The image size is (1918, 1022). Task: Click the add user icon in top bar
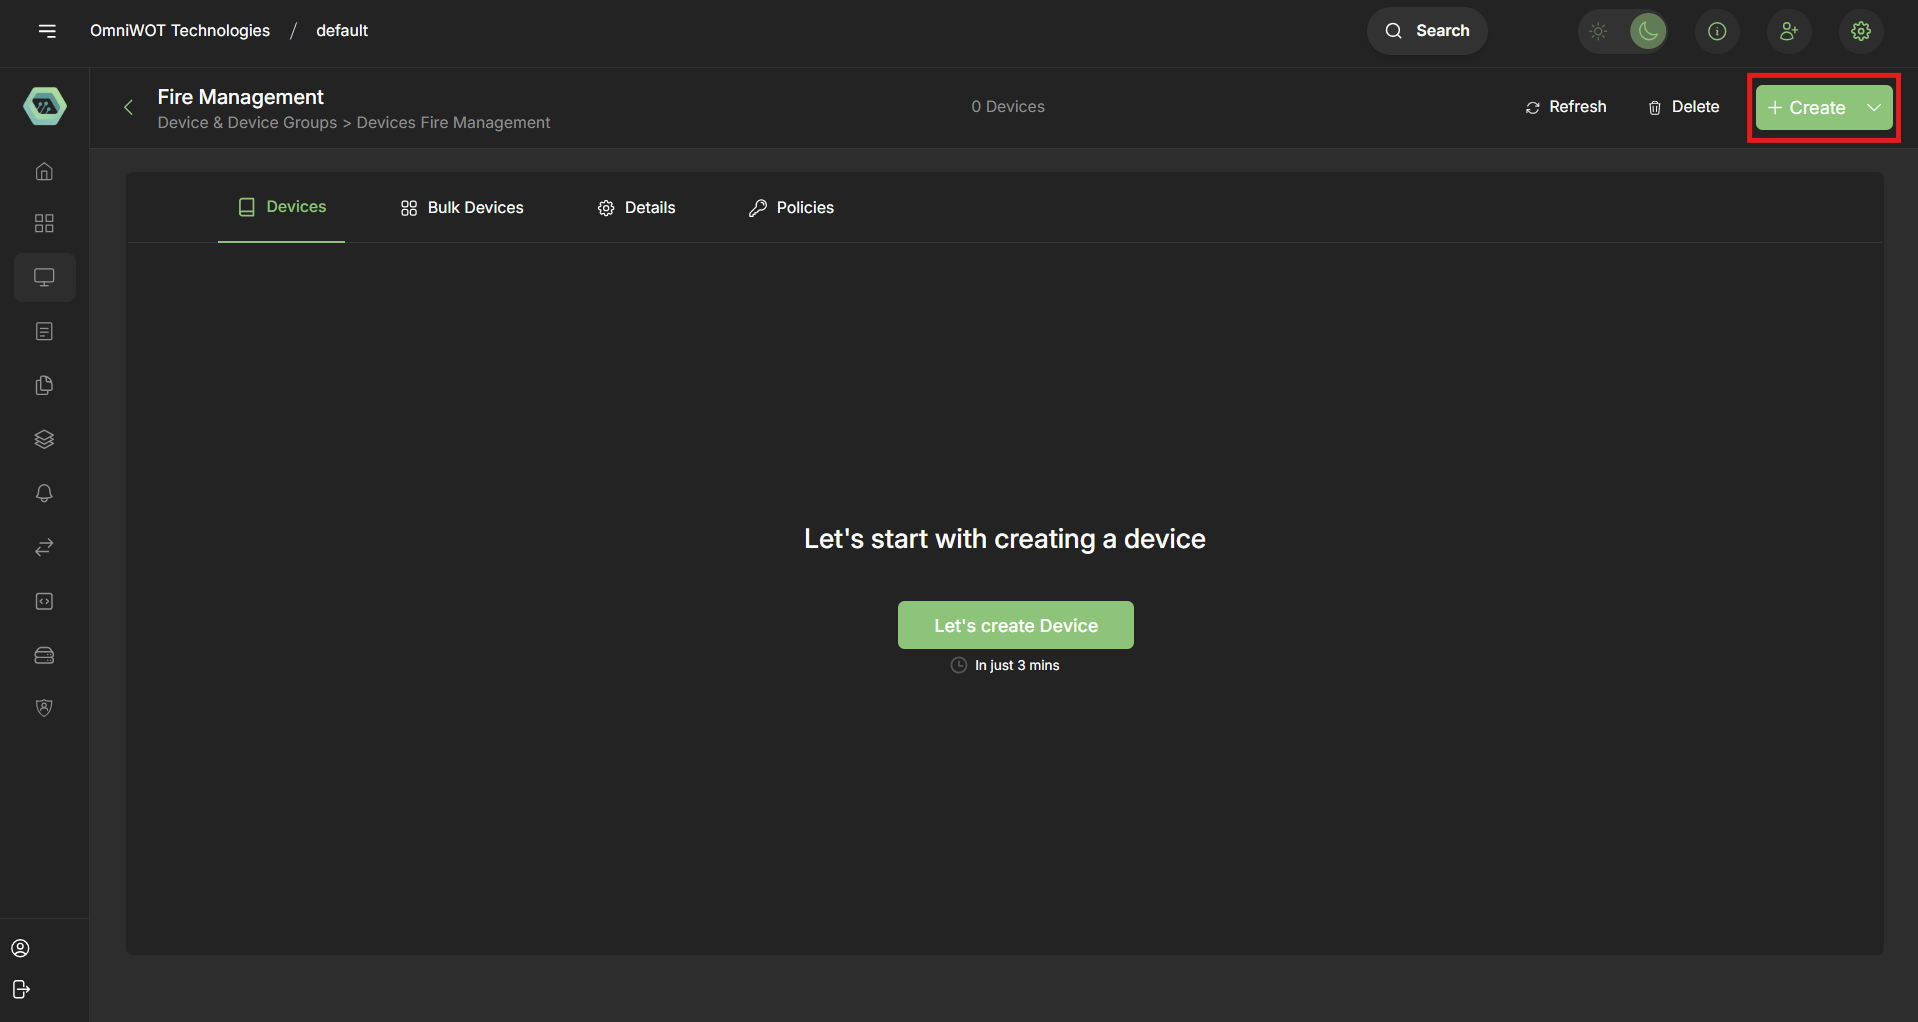click(1789, 31)
